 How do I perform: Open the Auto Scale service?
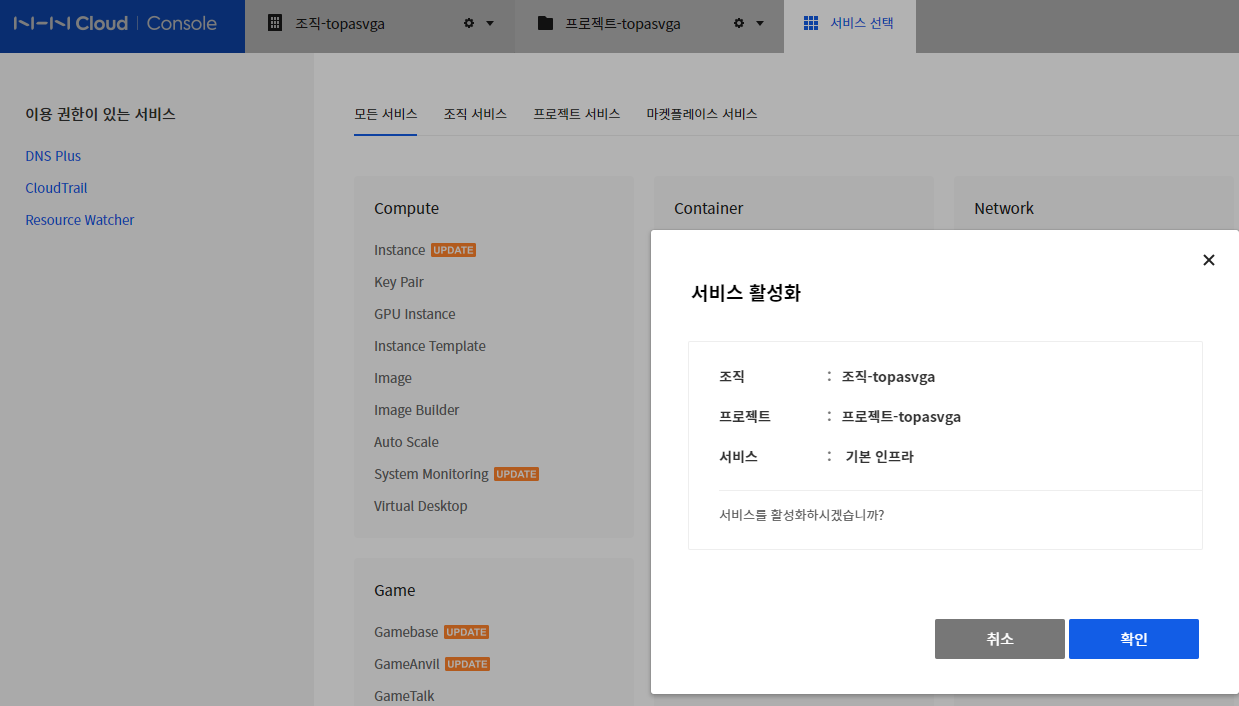click(406, 442)
